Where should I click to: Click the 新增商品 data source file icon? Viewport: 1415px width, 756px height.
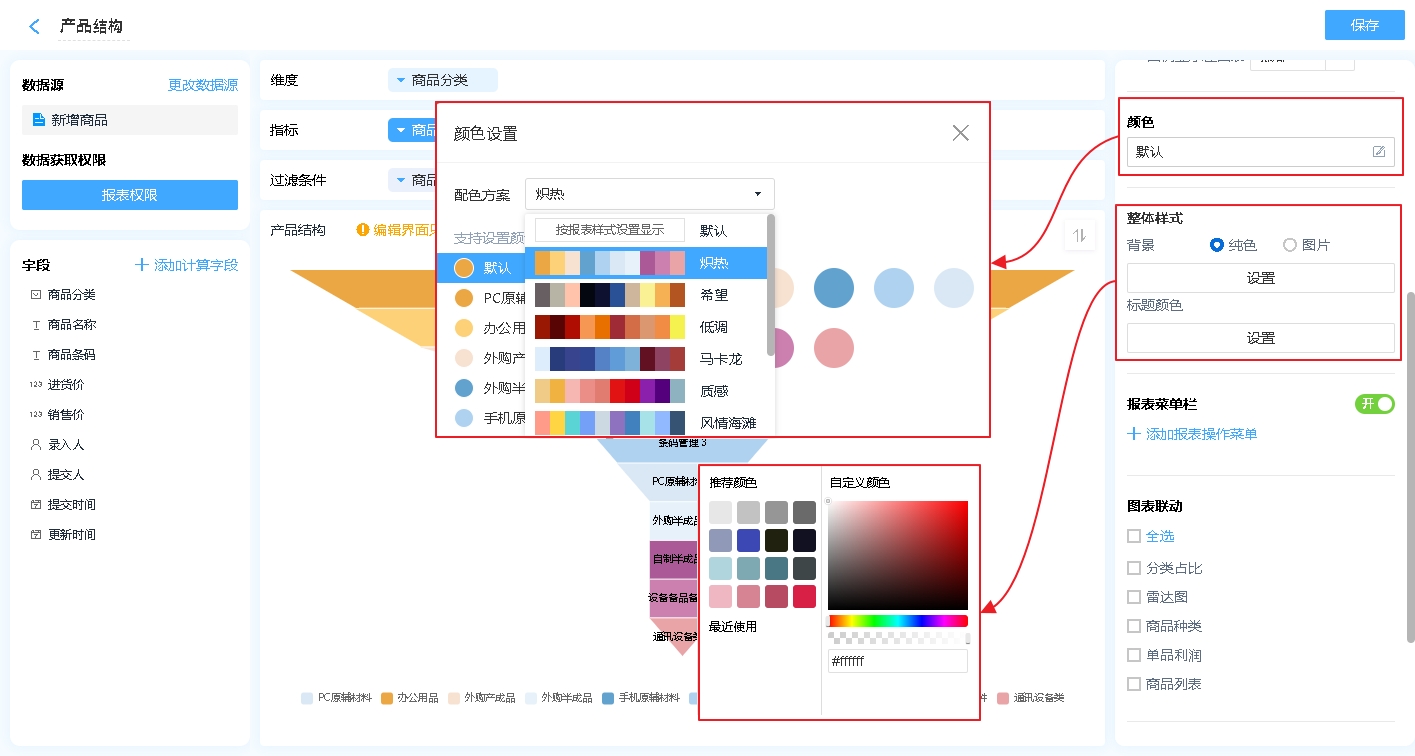(38, 120)
